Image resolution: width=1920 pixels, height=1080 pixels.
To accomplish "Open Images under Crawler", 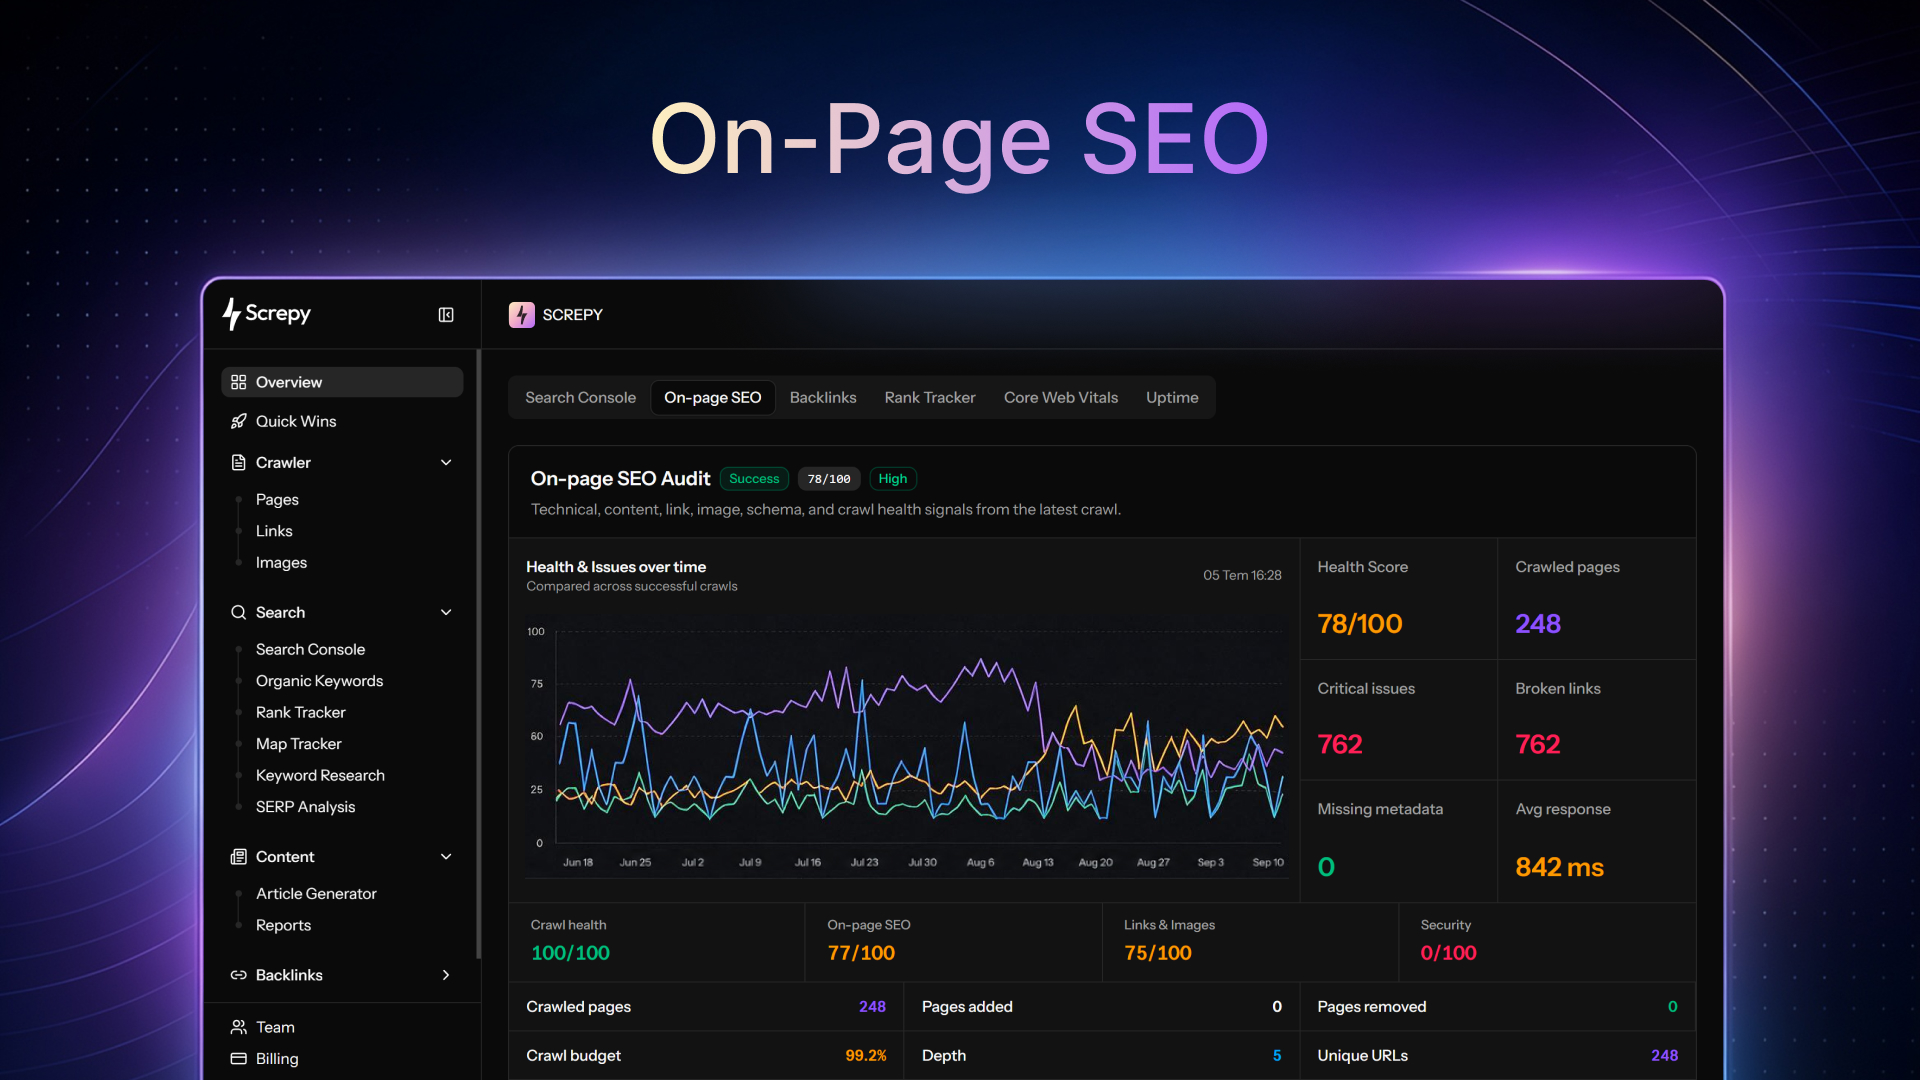I will [x=281, y=562].
